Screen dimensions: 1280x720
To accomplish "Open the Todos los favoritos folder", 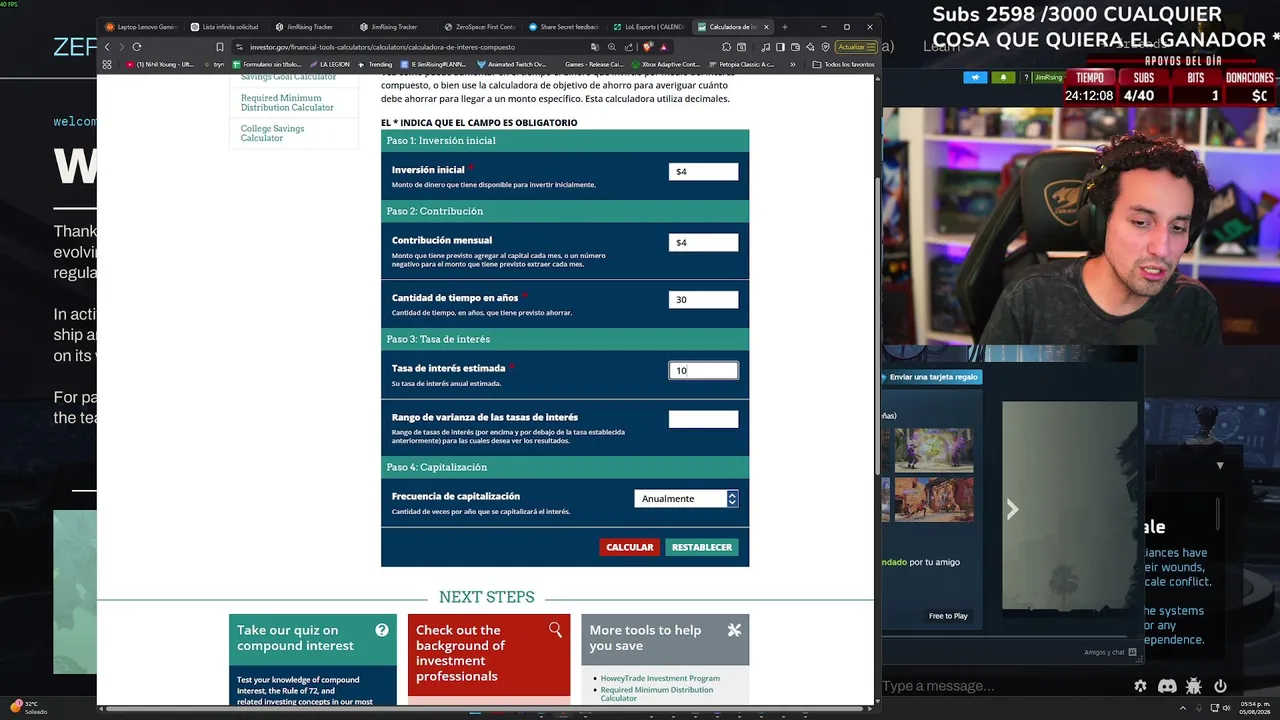I will (x=843, y=64).
